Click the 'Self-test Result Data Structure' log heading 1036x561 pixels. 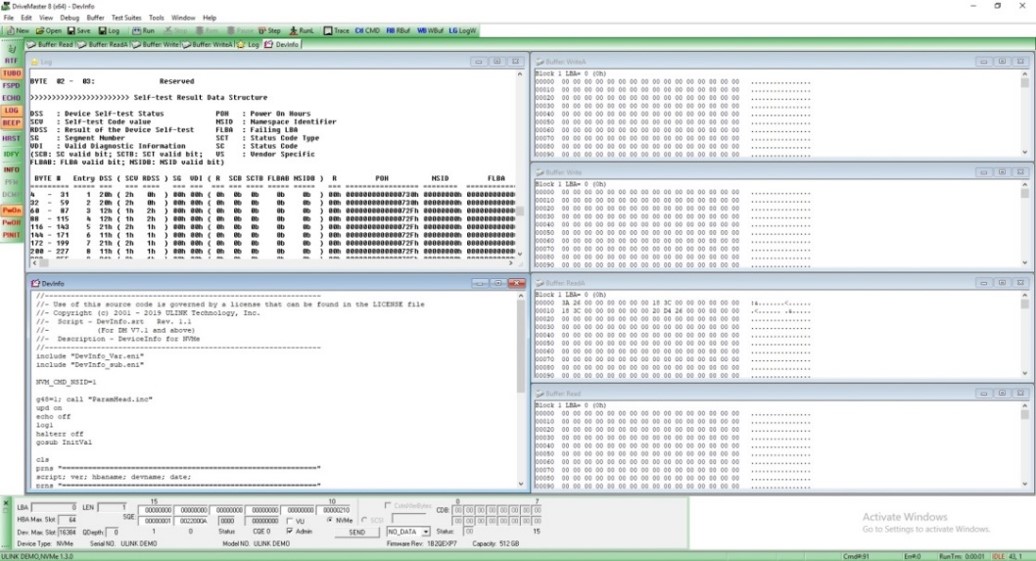pos(200,97)
